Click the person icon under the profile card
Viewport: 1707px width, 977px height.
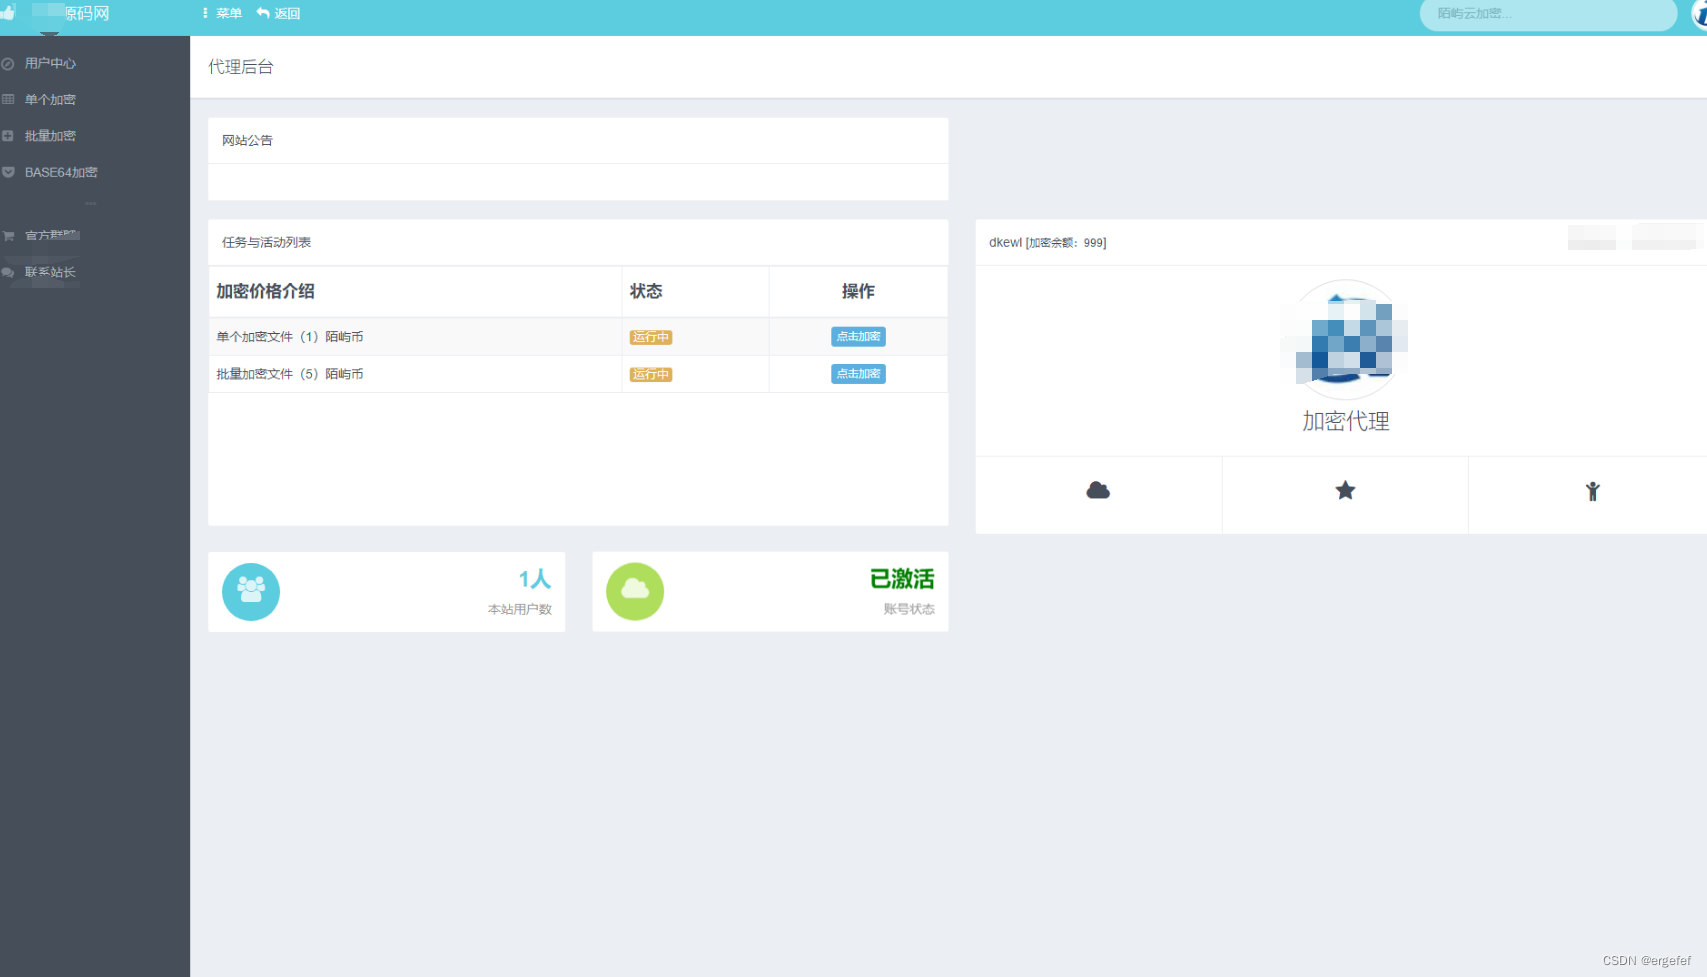point(1592,491)
